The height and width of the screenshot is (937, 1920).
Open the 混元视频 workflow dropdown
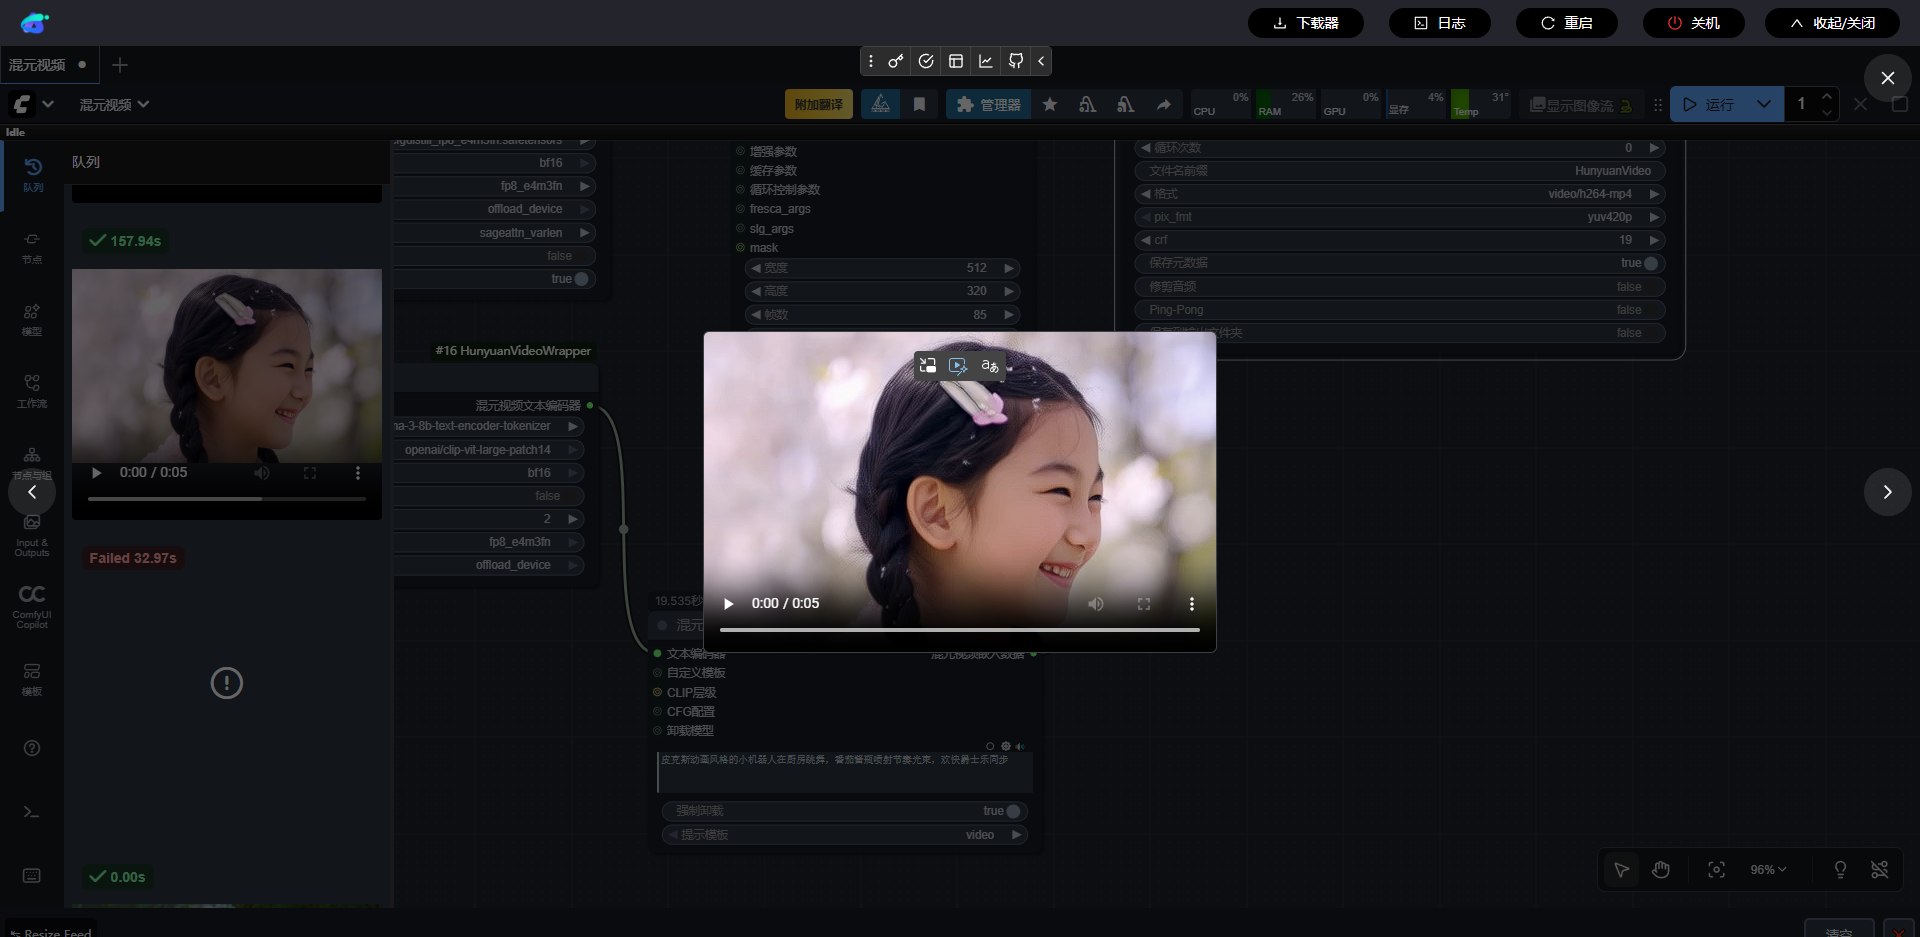point(114,104)
